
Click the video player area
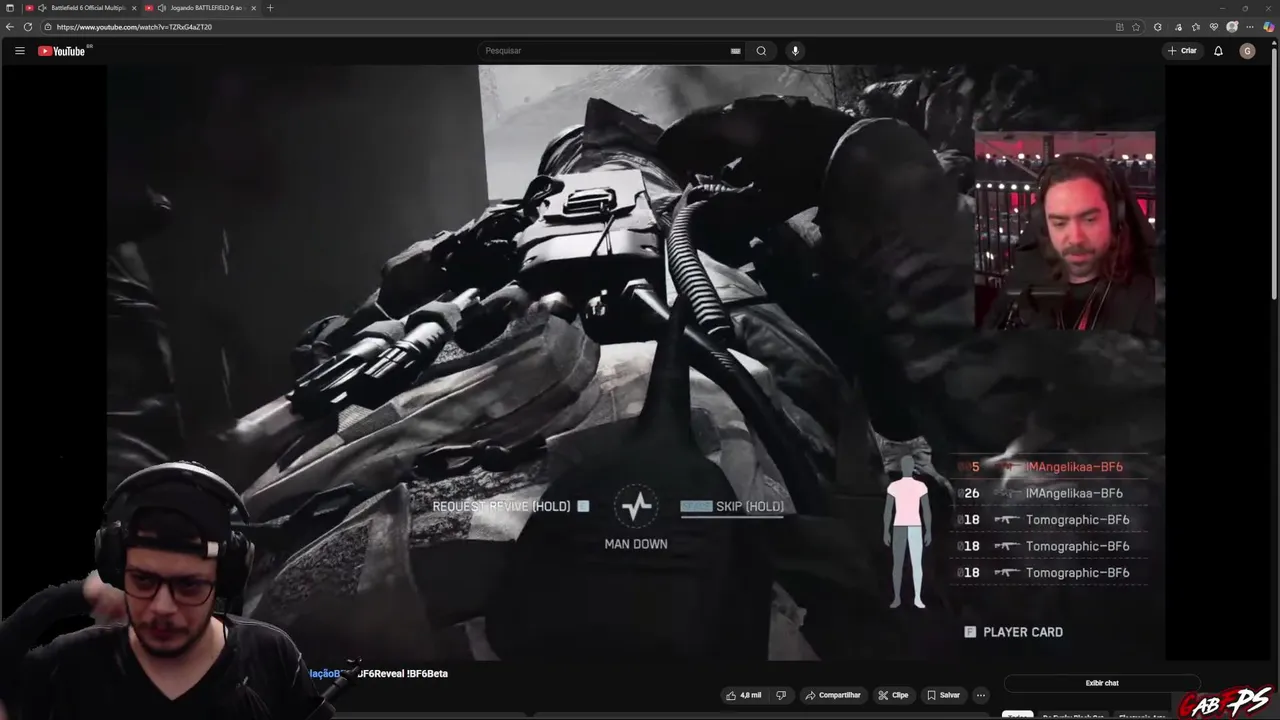click(636, 362)
